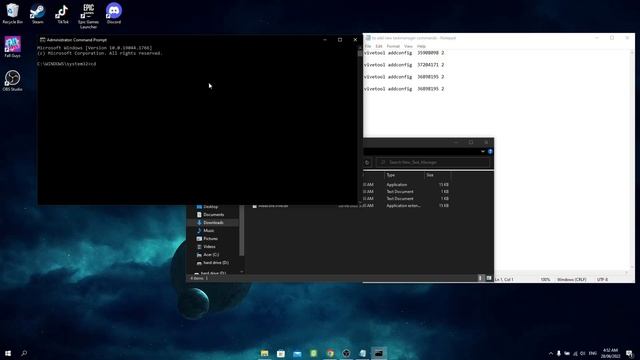This screenshot has height=360, width=640.
Task: Open the Mail app from taskbar
Action: pyautogui.click(x=297, y=353)
